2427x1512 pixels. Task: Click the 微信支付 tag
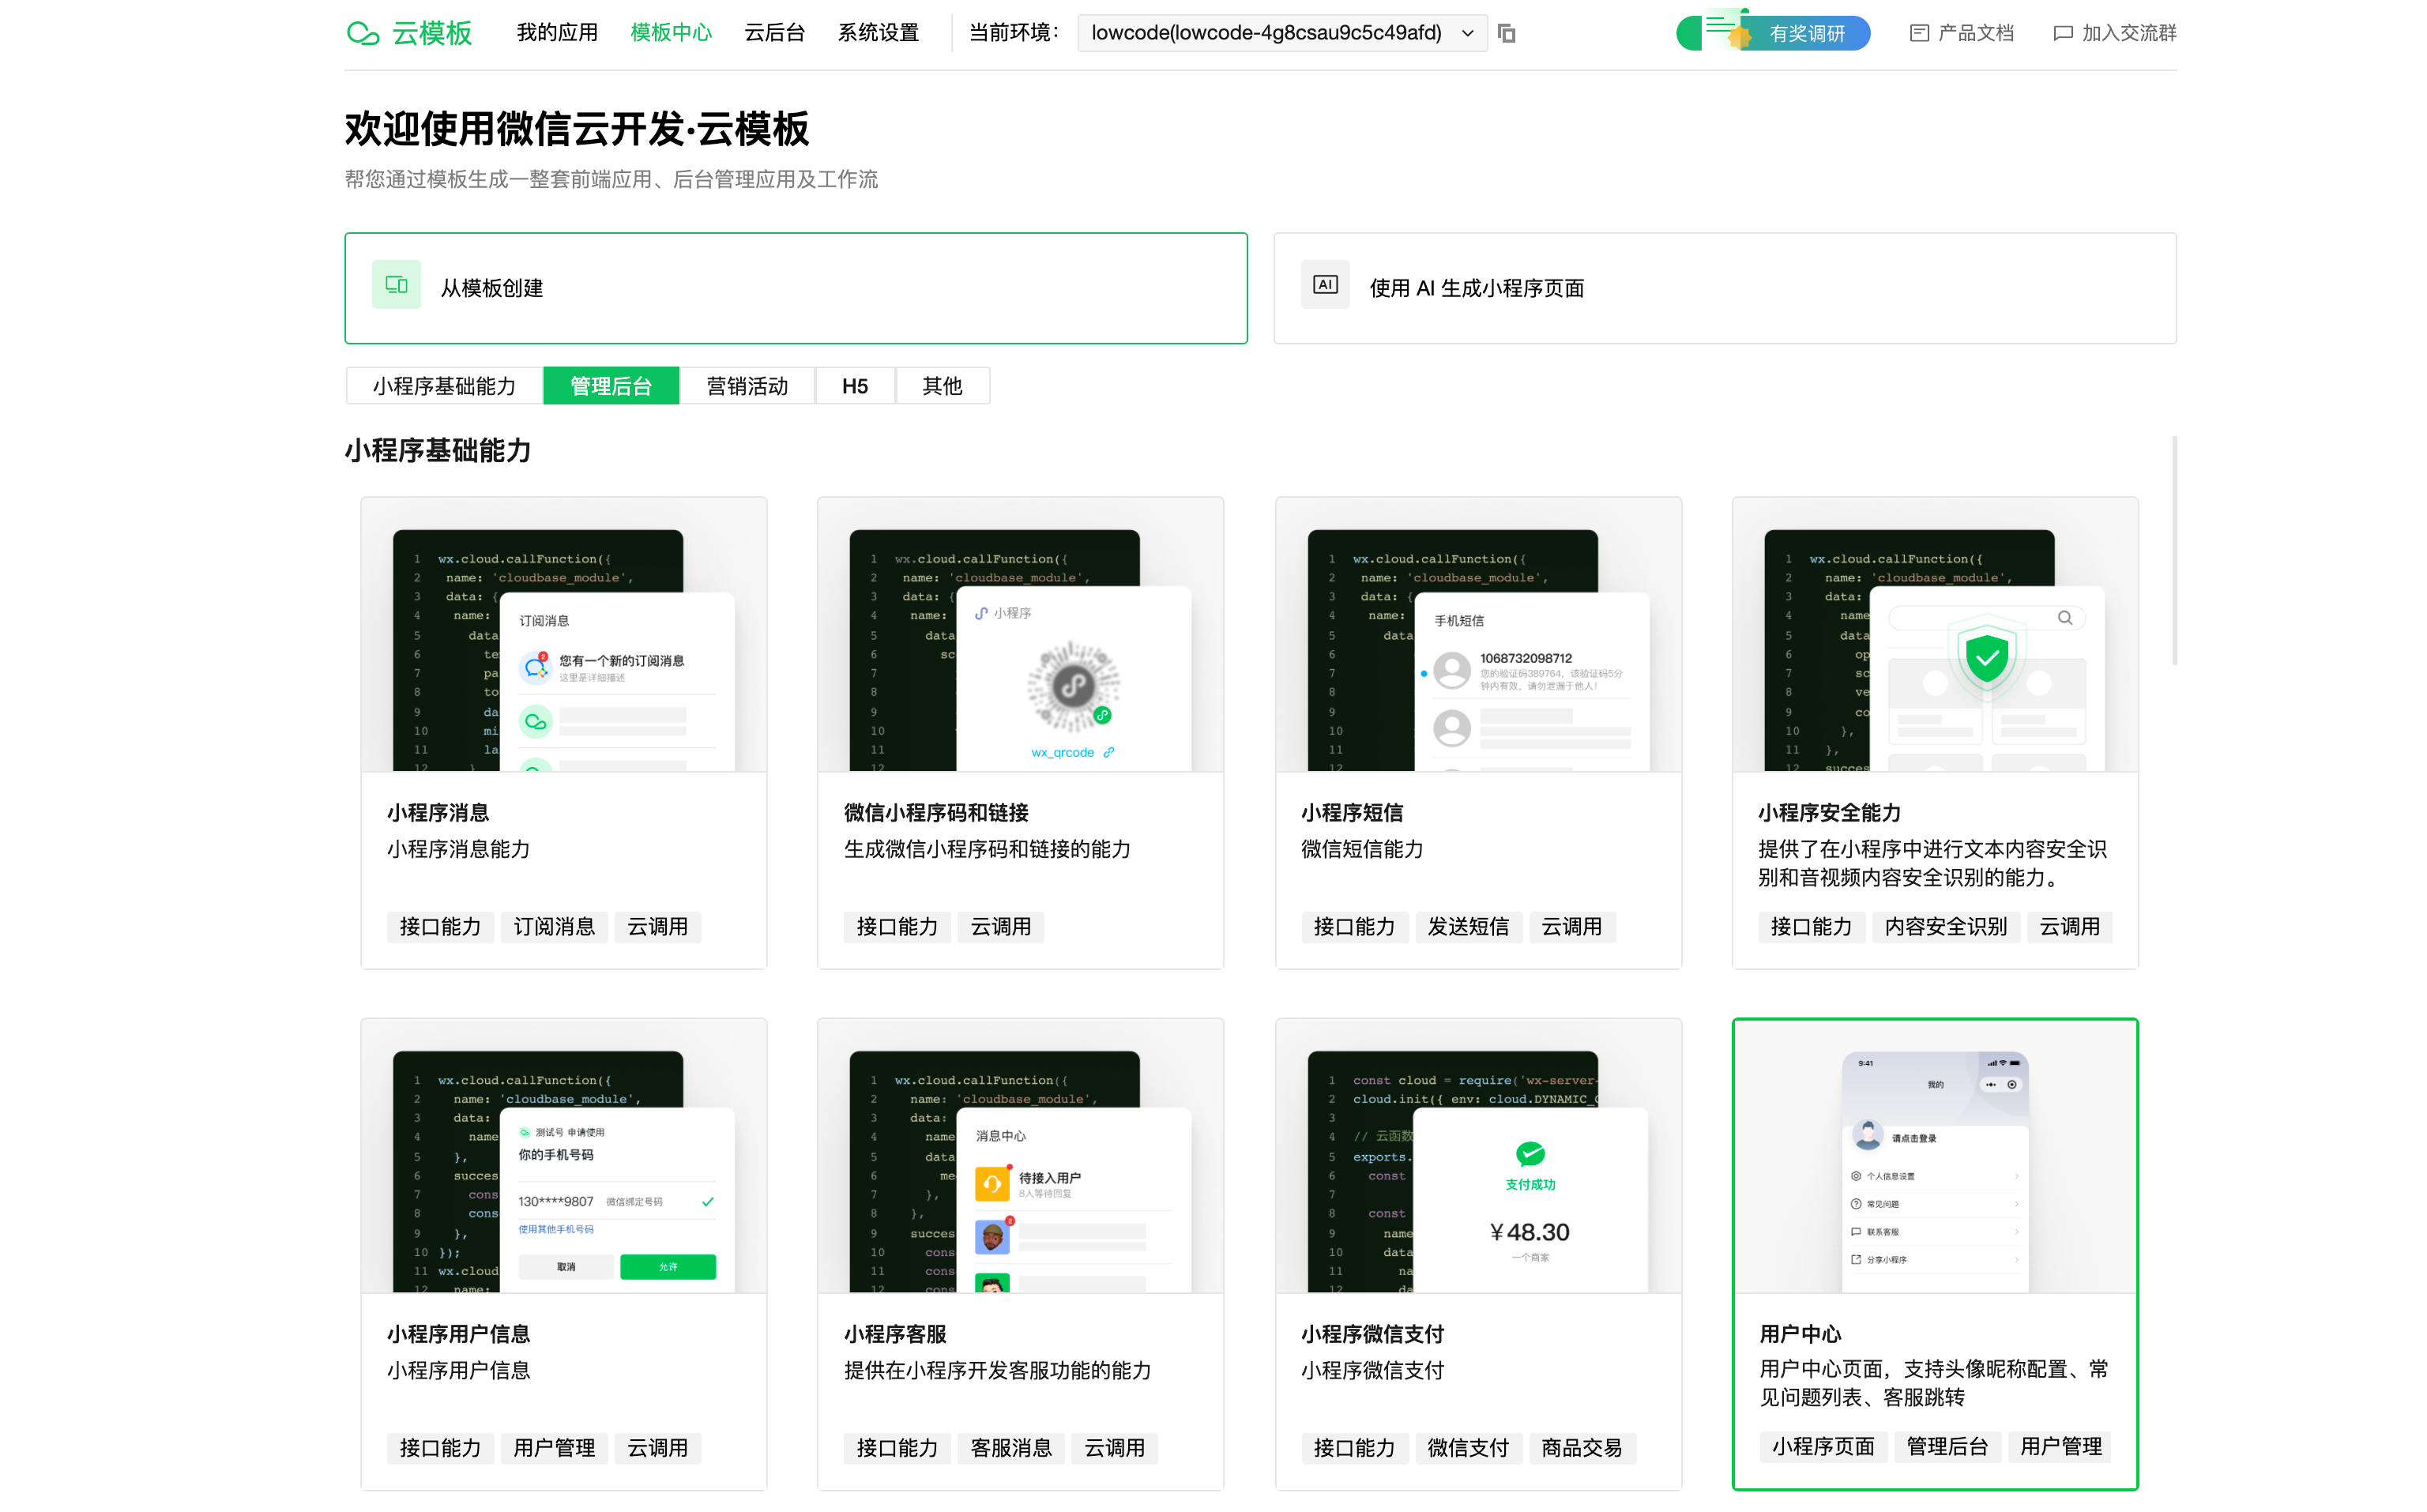(x=1468, y=1448)
